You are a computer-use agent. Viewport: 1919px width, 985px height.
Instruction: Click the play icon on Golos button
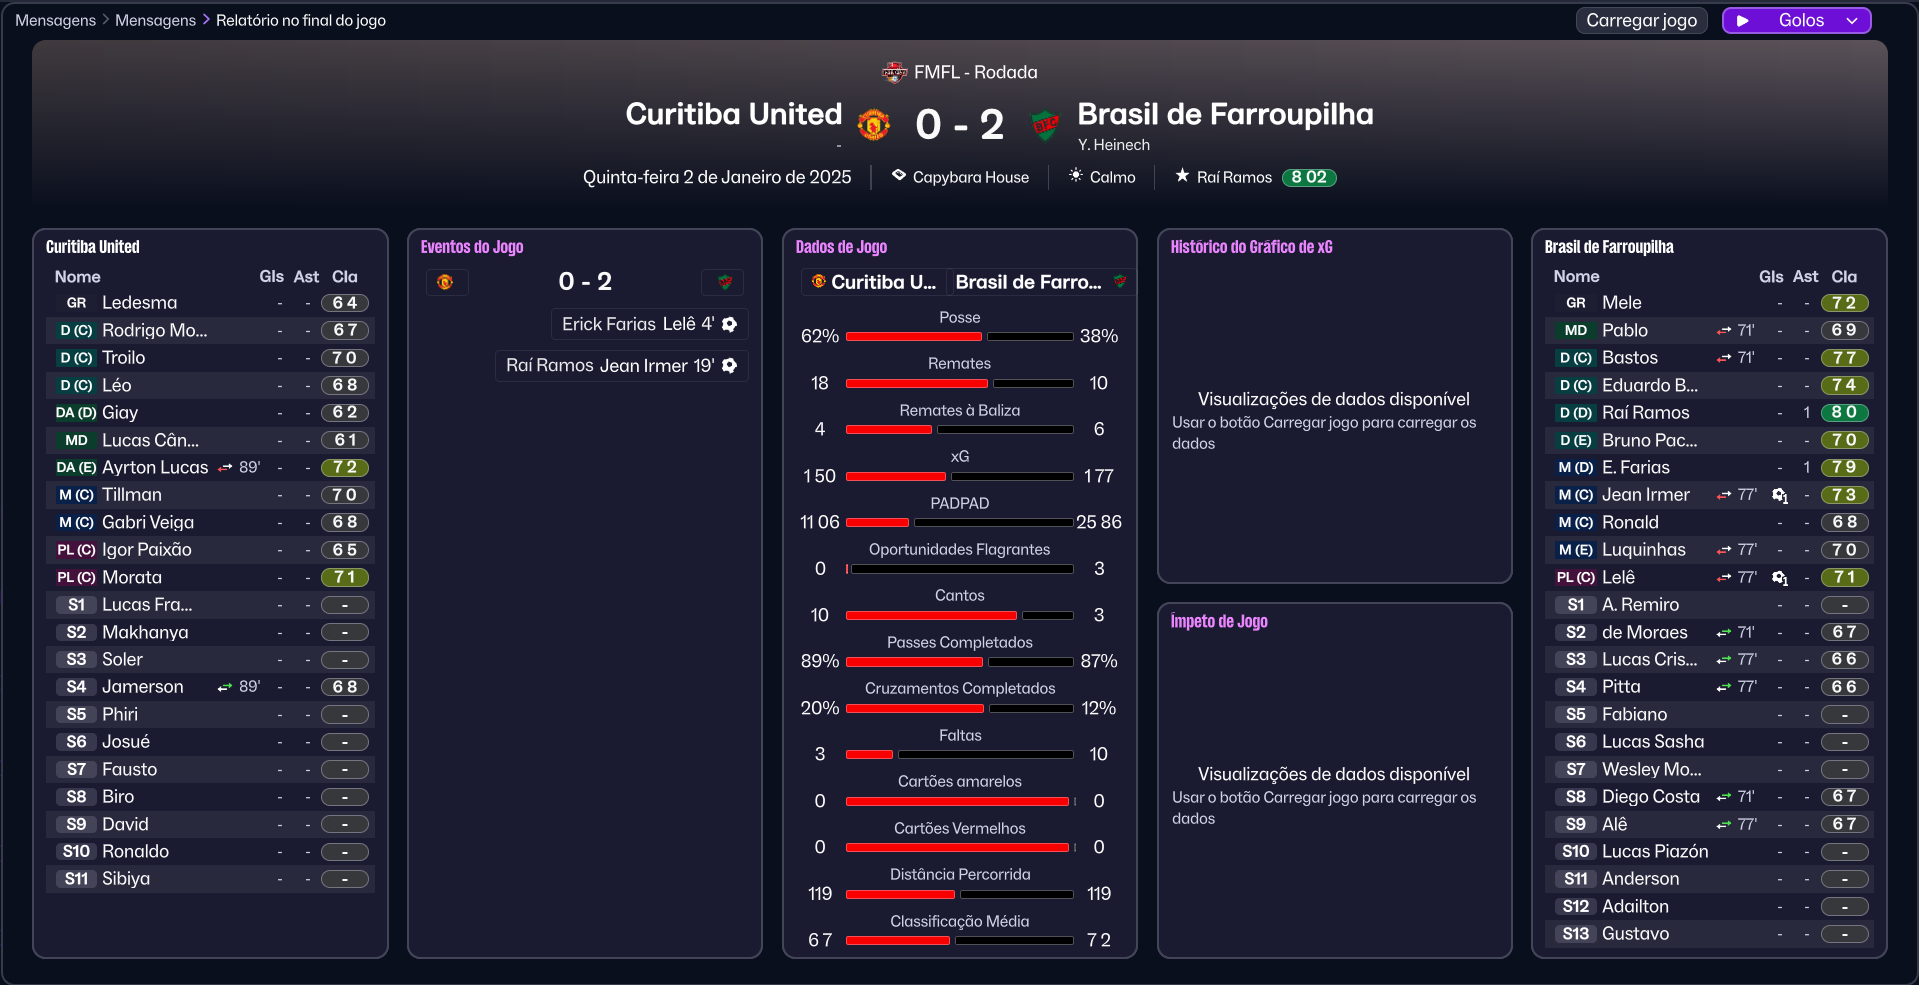(x=1743, y=21)
